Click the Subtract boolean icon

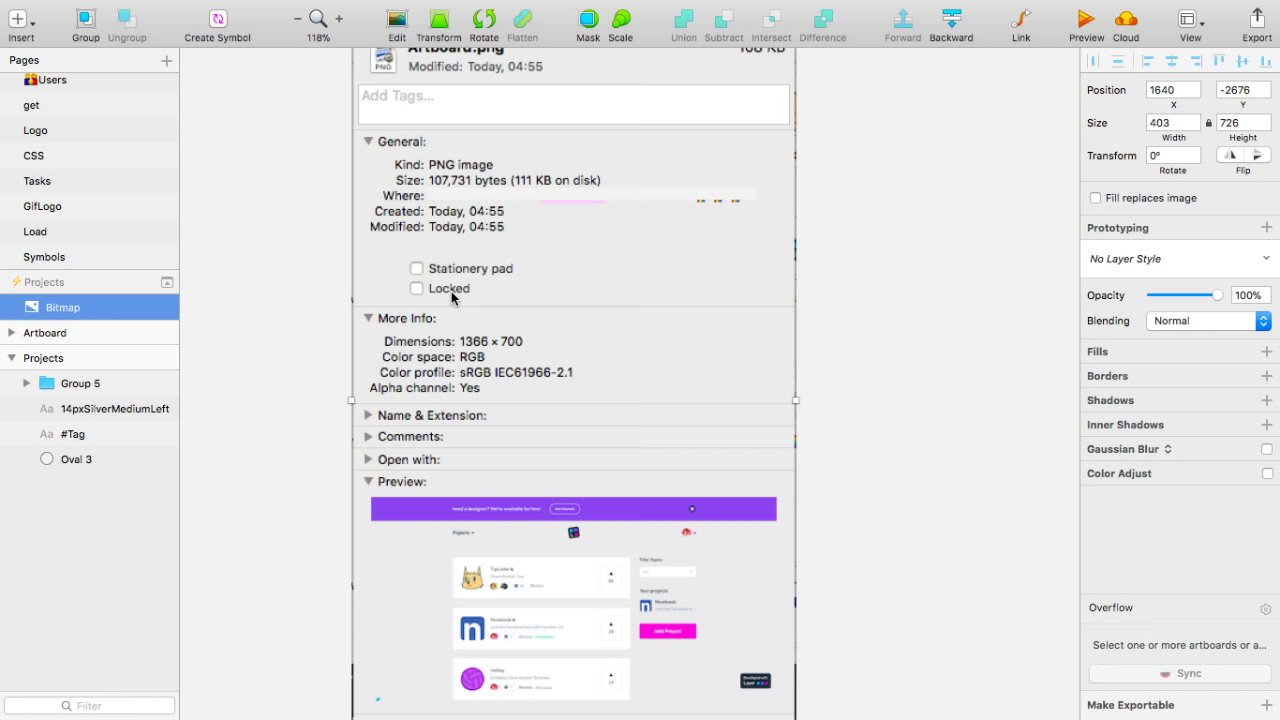(x=724, y=19)
